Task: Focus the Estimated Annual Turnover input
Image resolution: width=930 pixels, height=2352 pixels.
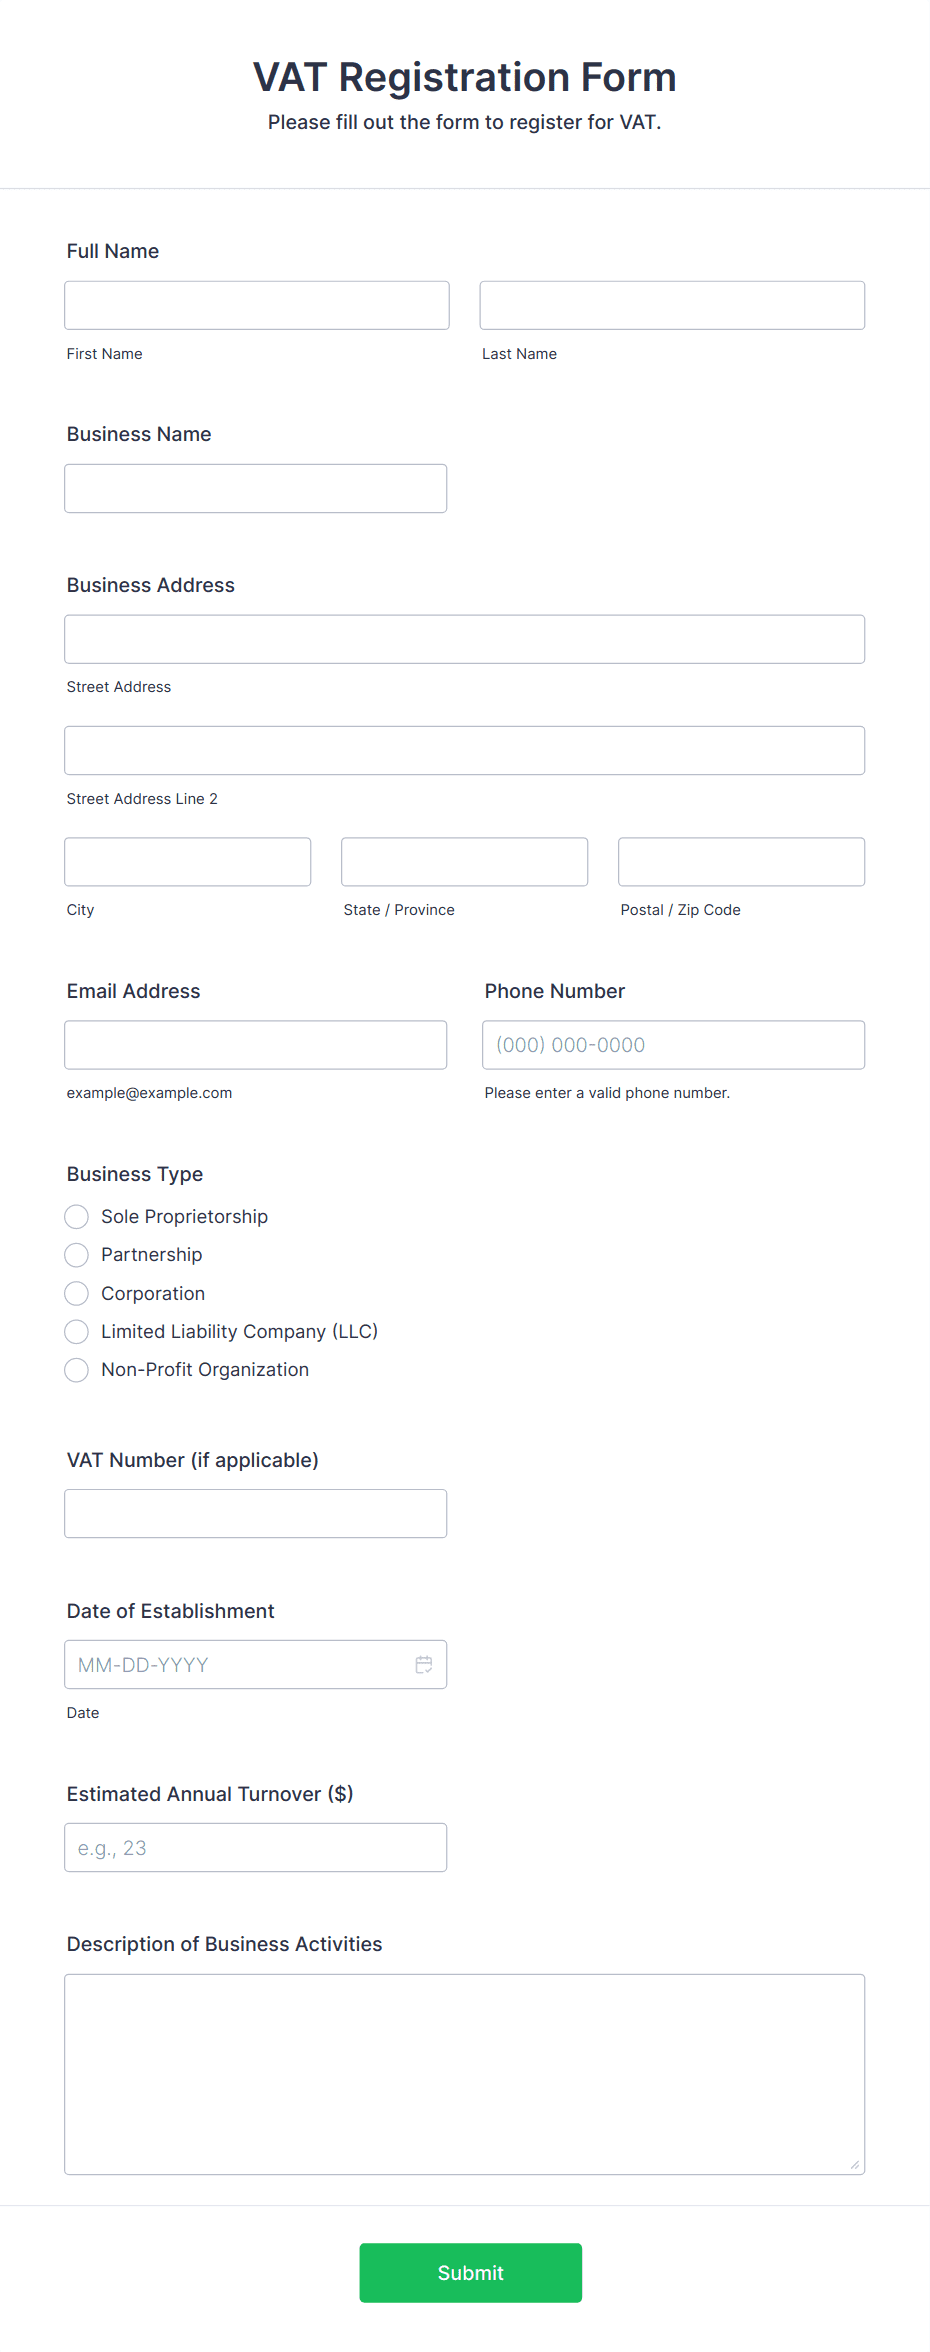Action: click(x=255, y=1847)
